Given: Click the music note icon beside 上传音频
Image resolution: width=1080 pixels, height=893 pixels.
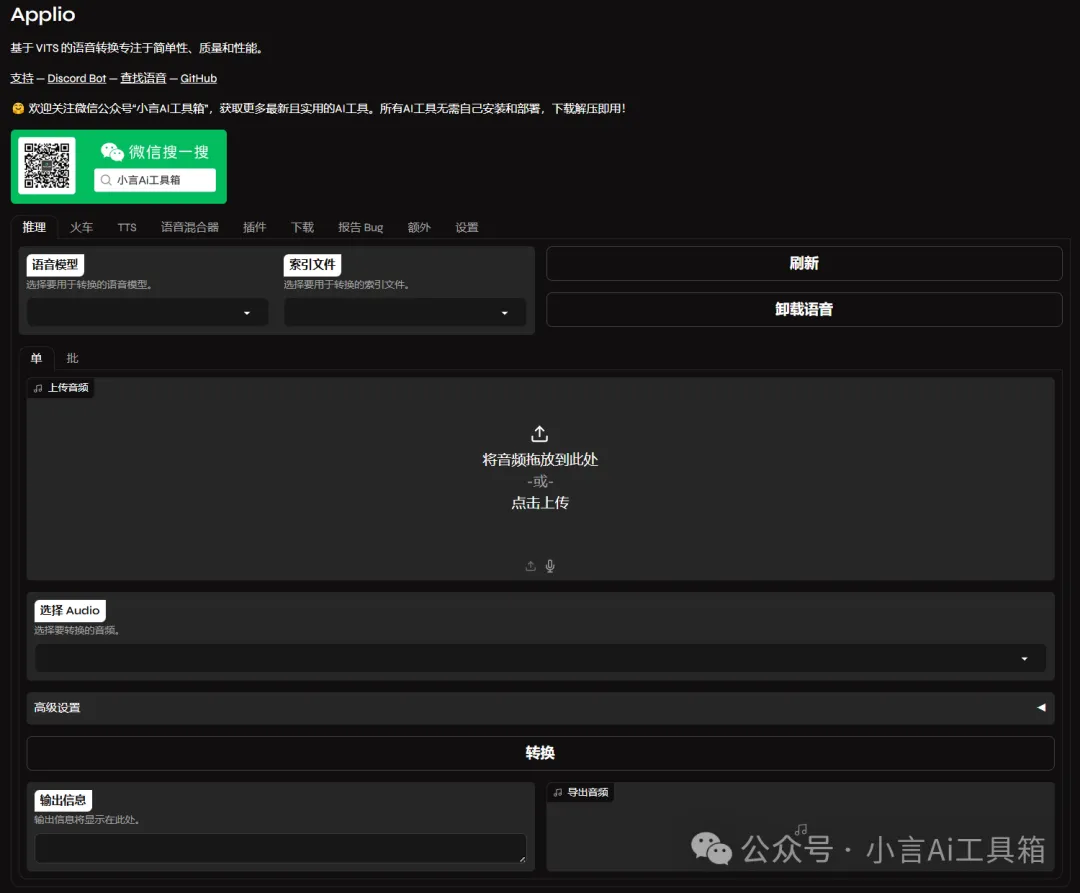Looking at the screenshot, I should pyautogui.click(x=38, y=388).
